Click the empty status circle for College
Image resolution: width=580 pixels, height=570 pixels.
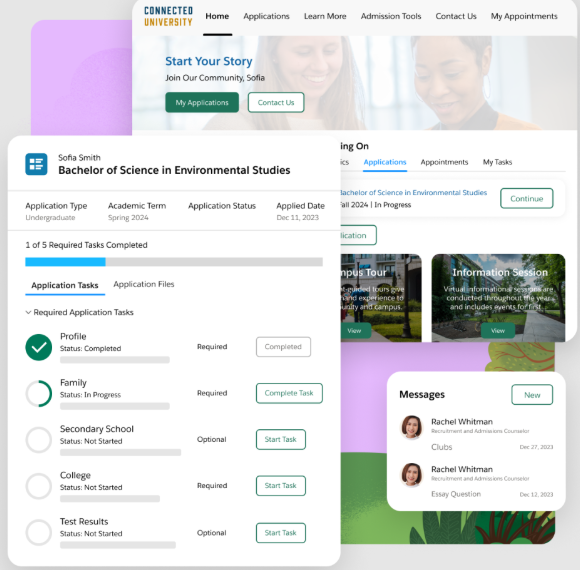click(38, 486)
